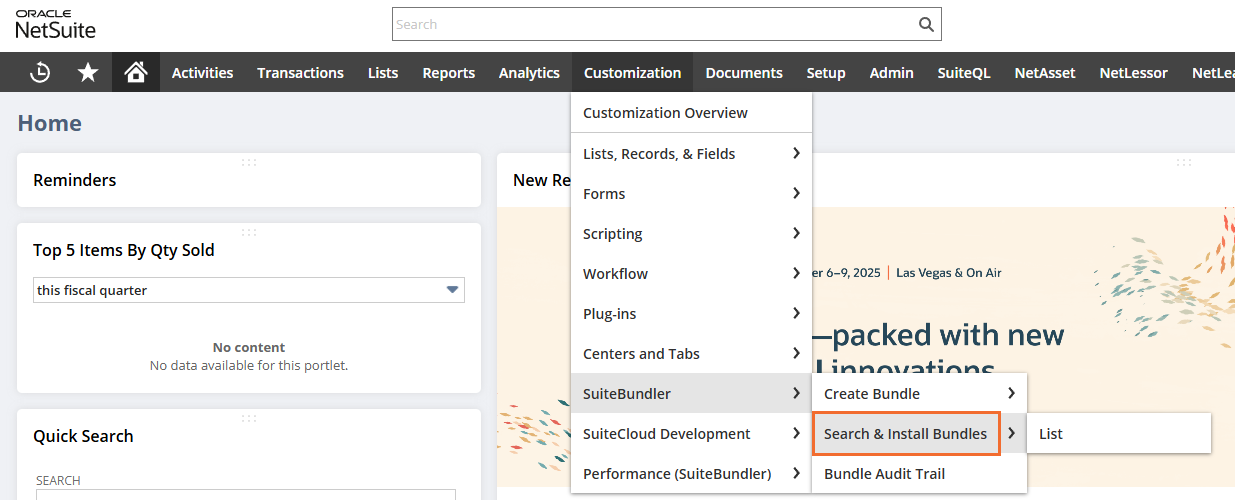
Task: Open the Setup menu
Action: [x=826, y=72]
